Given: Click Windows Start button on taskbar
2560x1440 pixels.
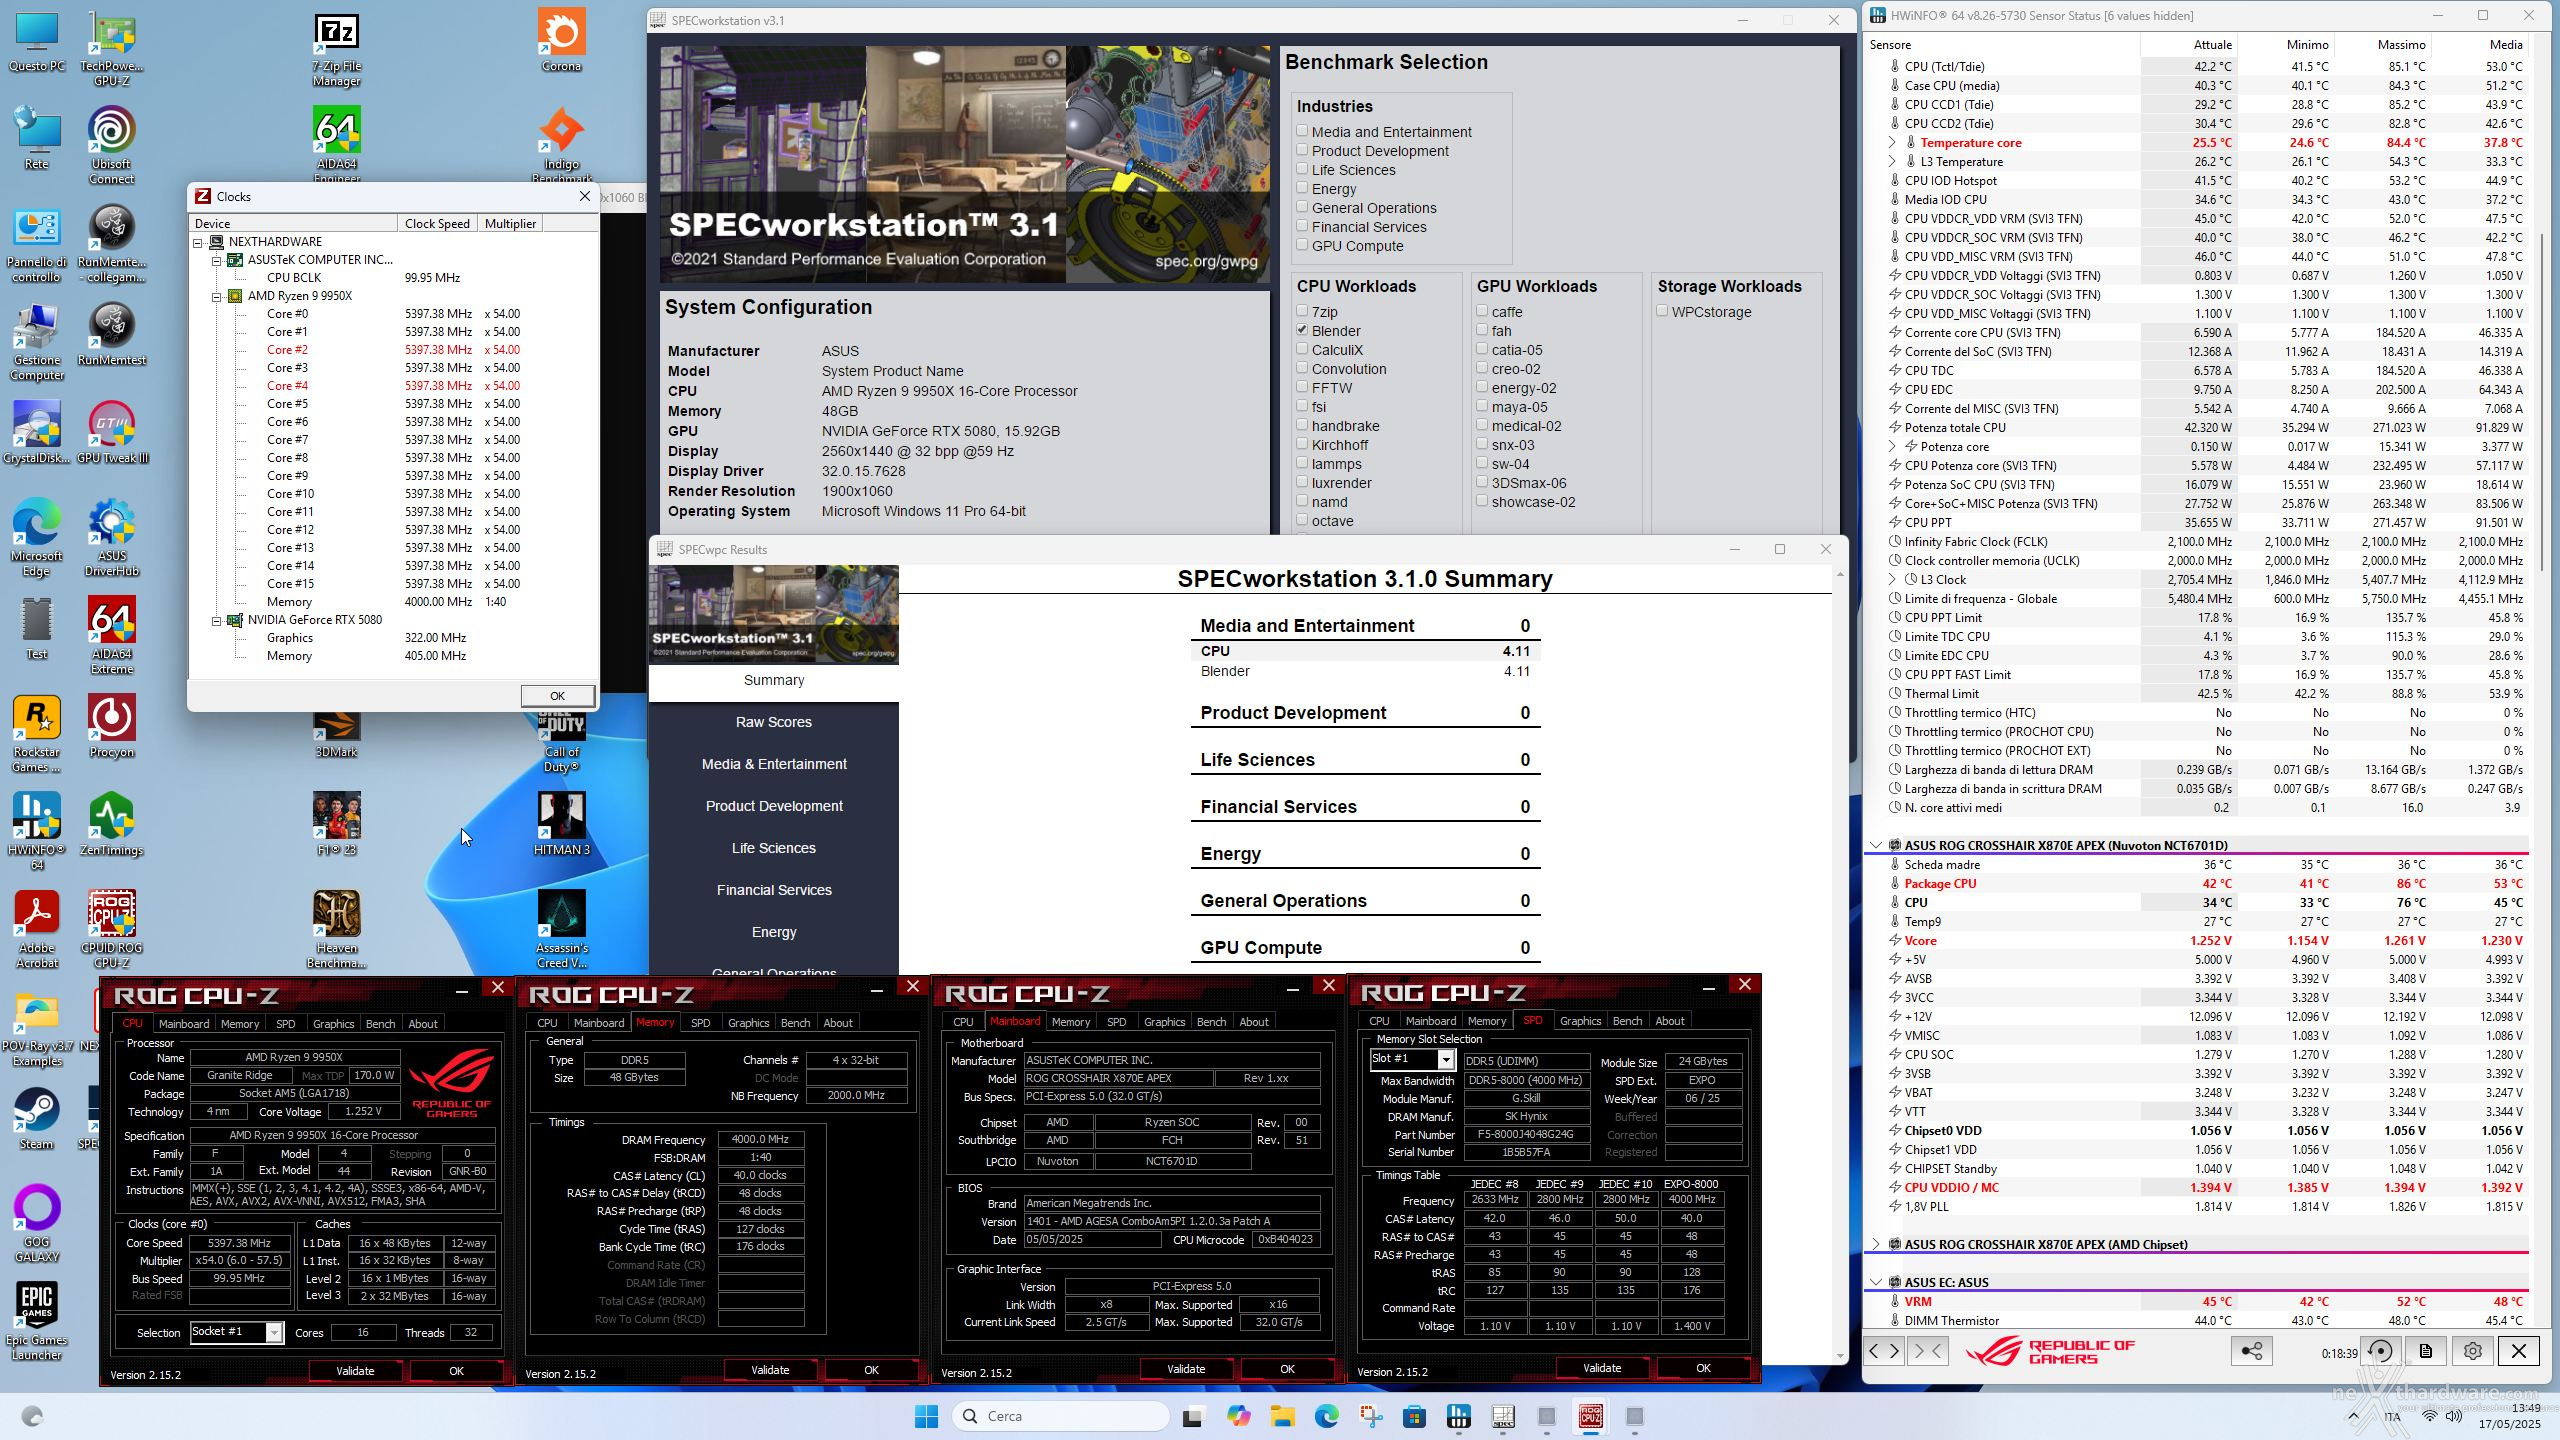Looking at the screenshot, I should point(926,1416).
